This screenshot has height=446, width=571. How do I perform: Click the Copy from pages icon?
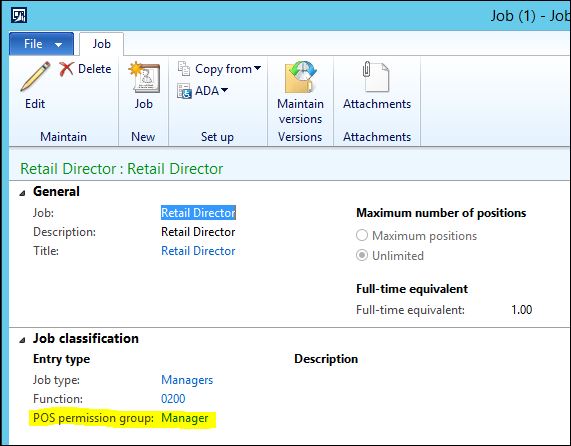[184, 68]
